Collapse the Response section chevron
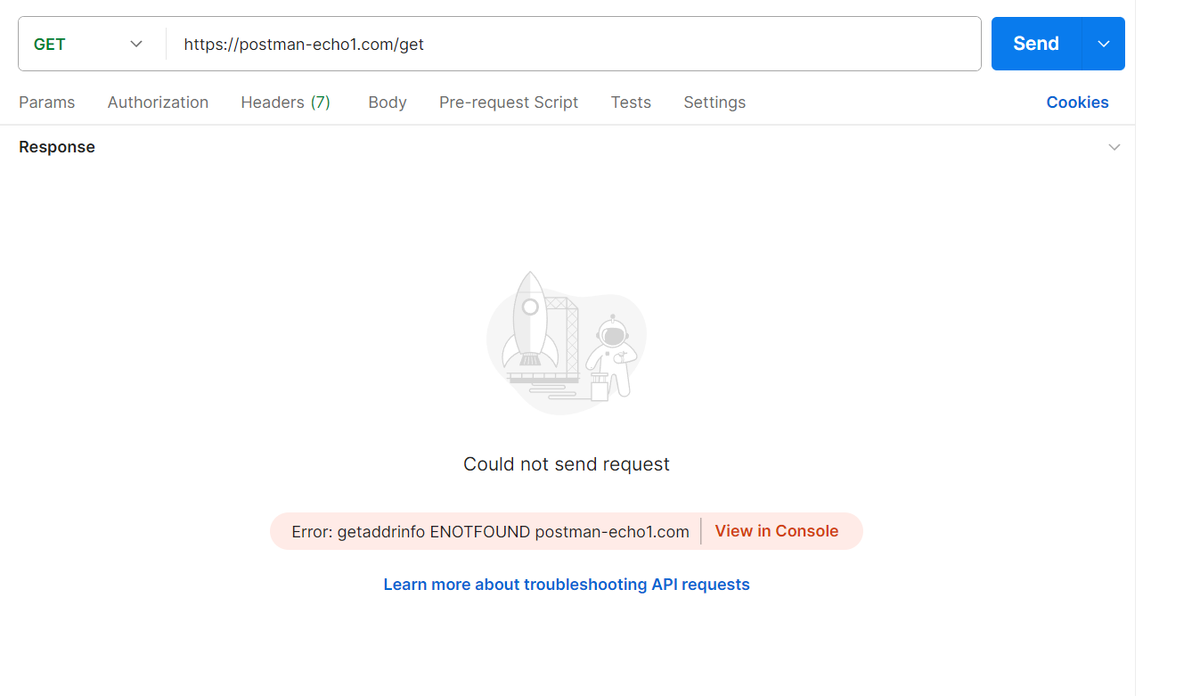1200x696 pixels. (1114, 146)
